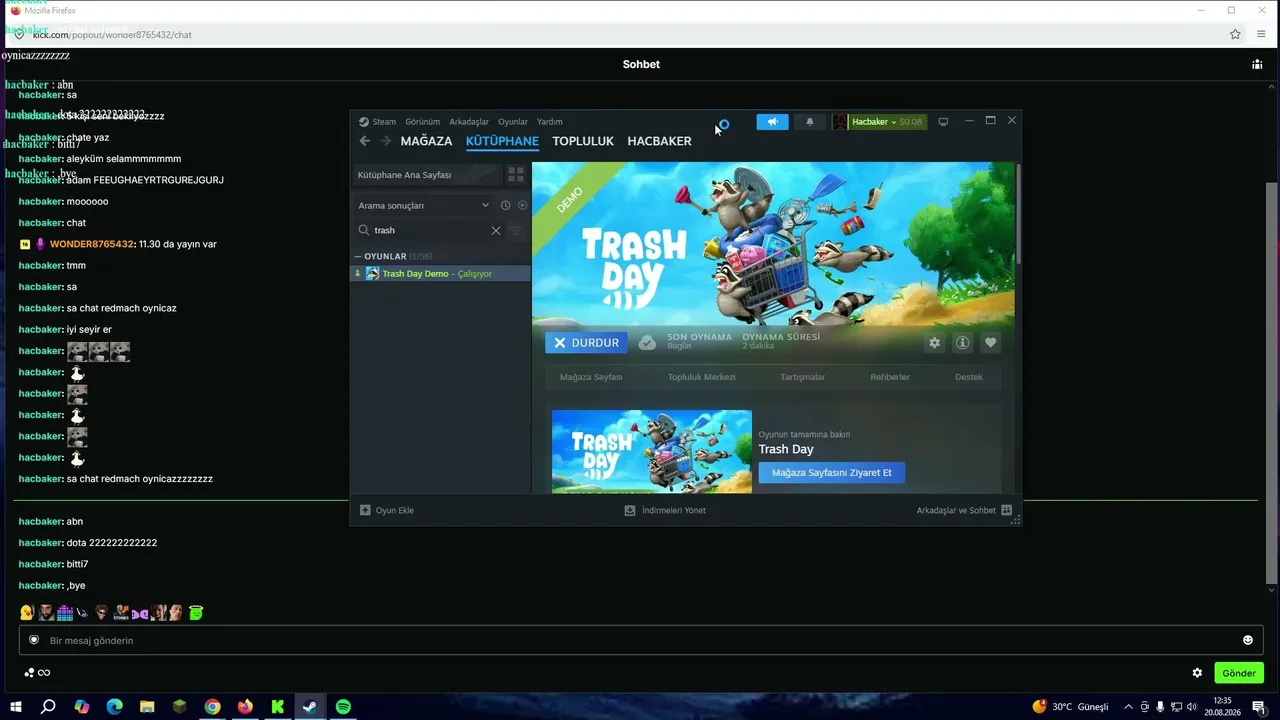Open the Mağaza Sayfası game link
The width and height of the screenshot is (1280, 720).
coord(591,377)
